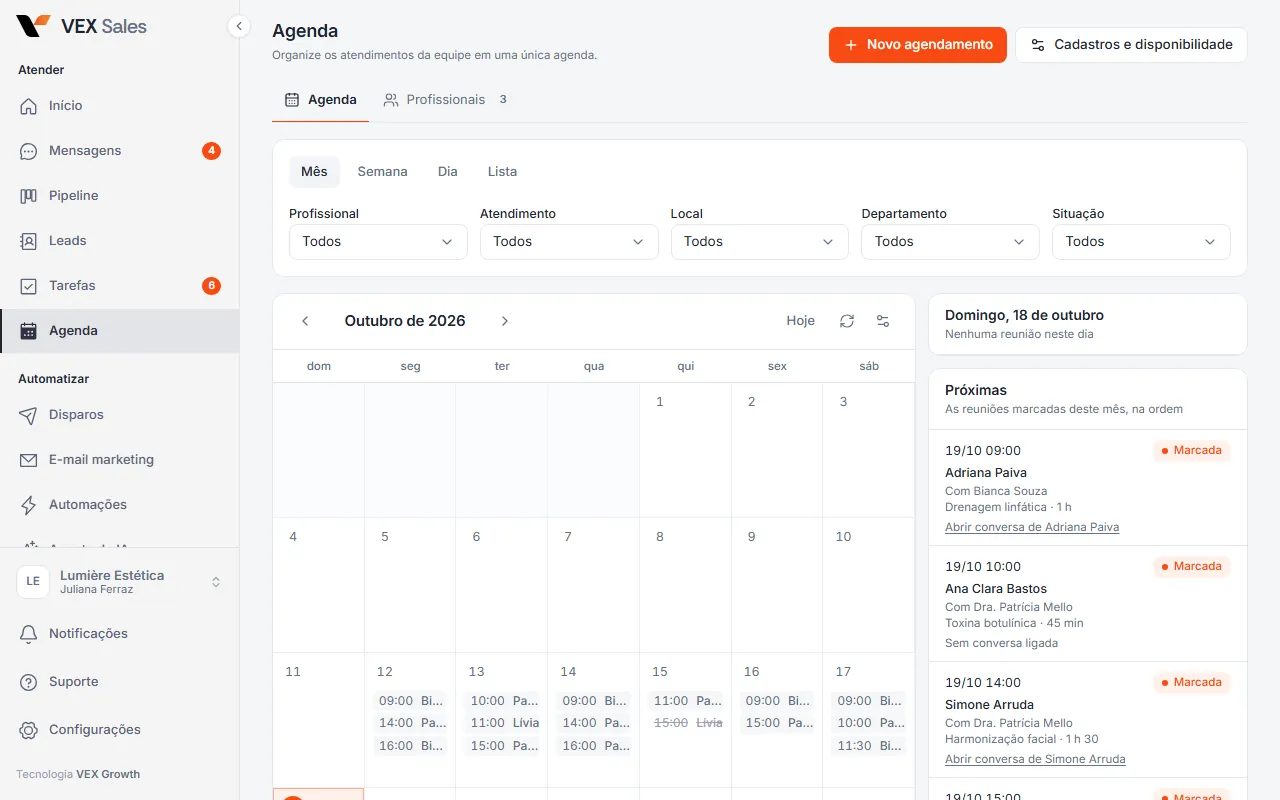Viewport: 1280px width, 800px height.
Task: Click the Ana Clara Bastos appointment name
Action: pos(996,589)
